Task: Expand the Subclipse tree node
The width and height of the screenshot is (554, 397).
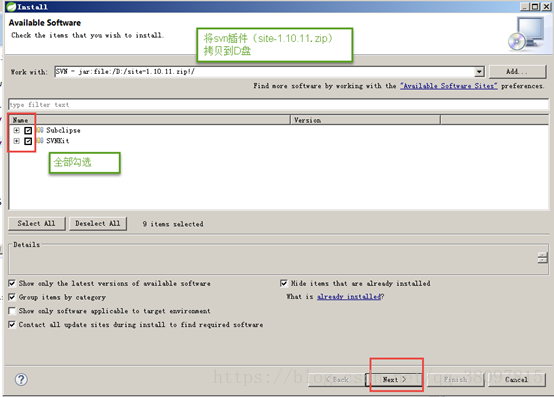Action: coord(16,130)
